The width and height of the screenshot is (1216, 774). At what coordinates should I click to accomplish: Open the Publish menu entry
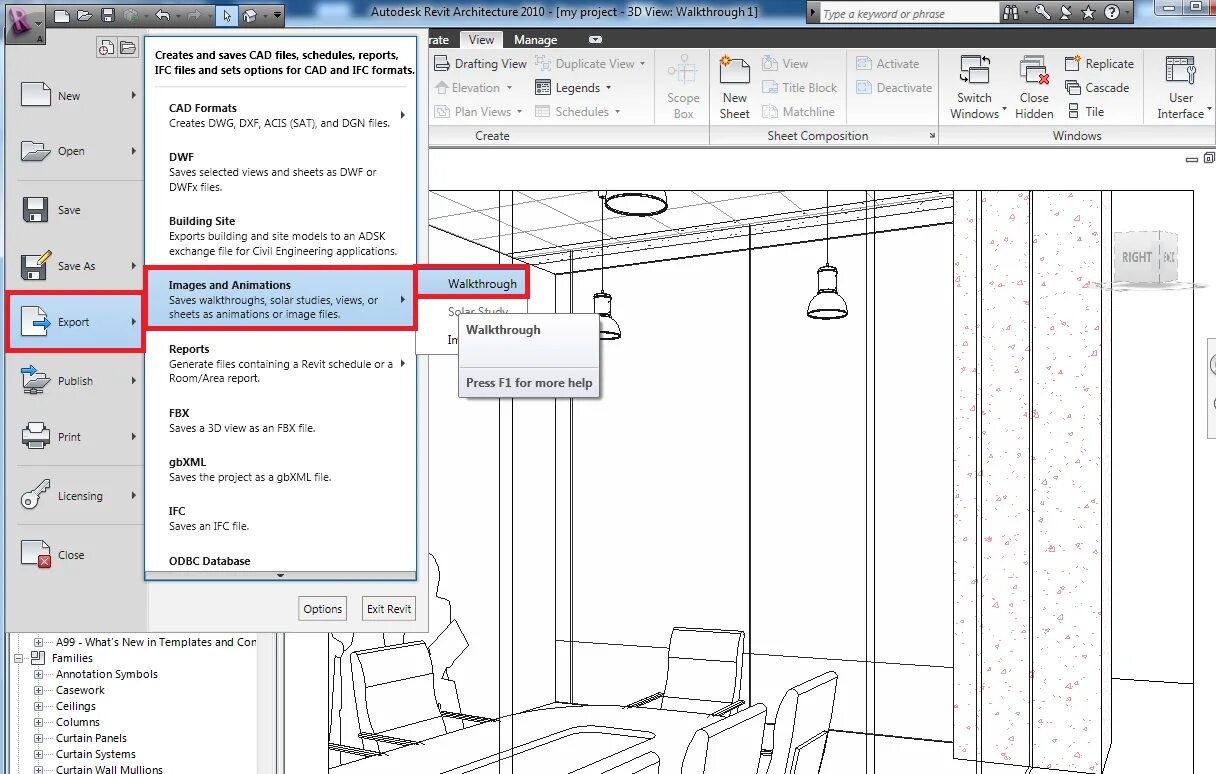[x=75, y=381]
